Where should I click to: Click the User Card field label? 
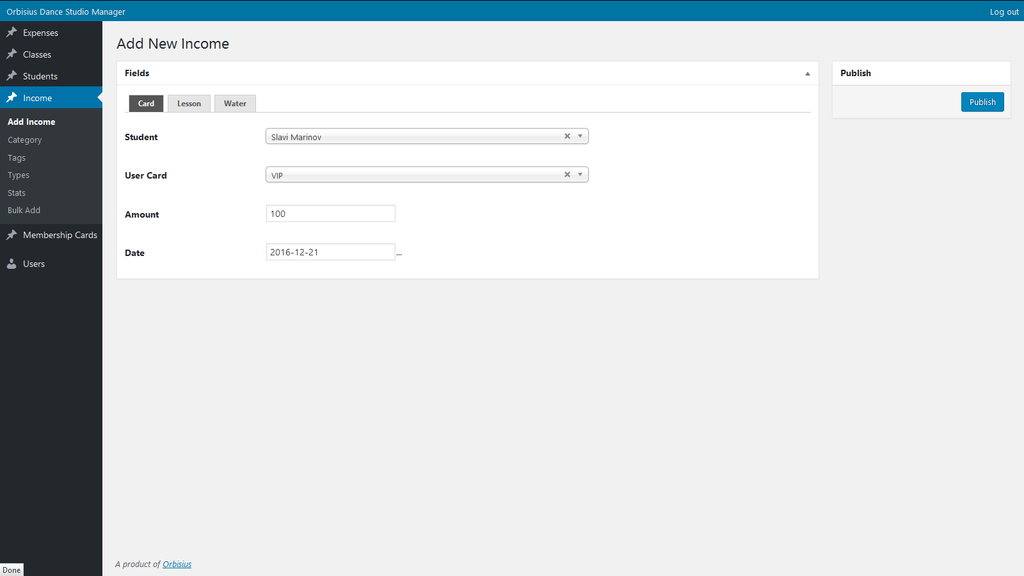[146, 176]
